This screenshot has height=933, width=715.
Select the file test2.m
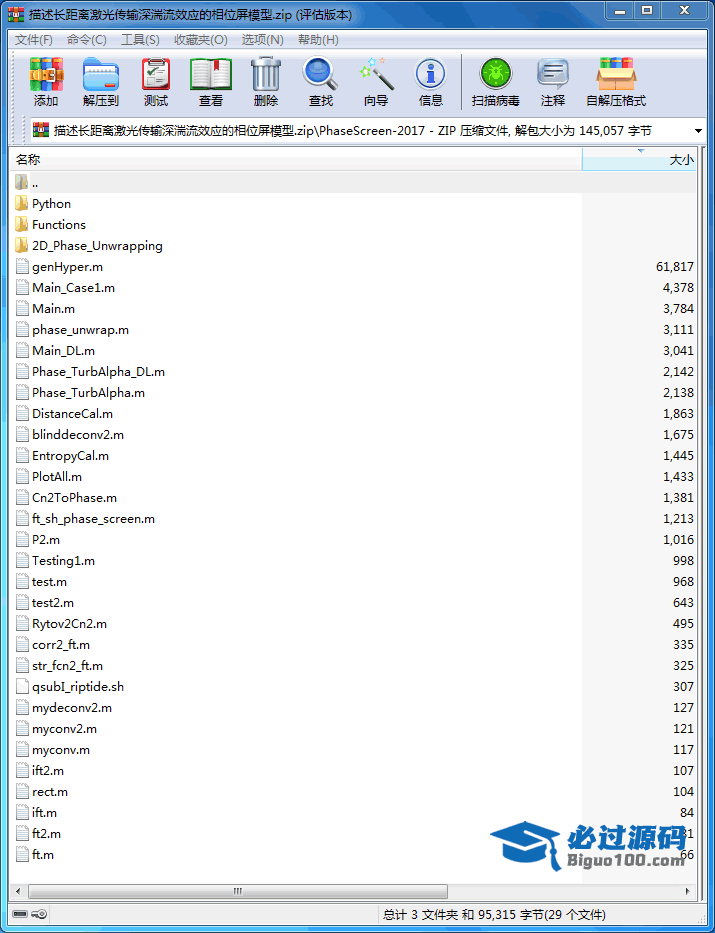click(x=53, y=603)
